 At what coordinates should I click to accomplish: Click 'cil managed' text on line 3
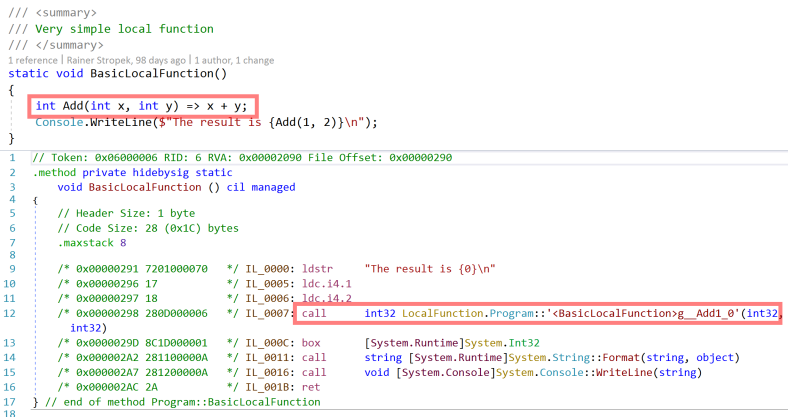(x=261, y=187)
